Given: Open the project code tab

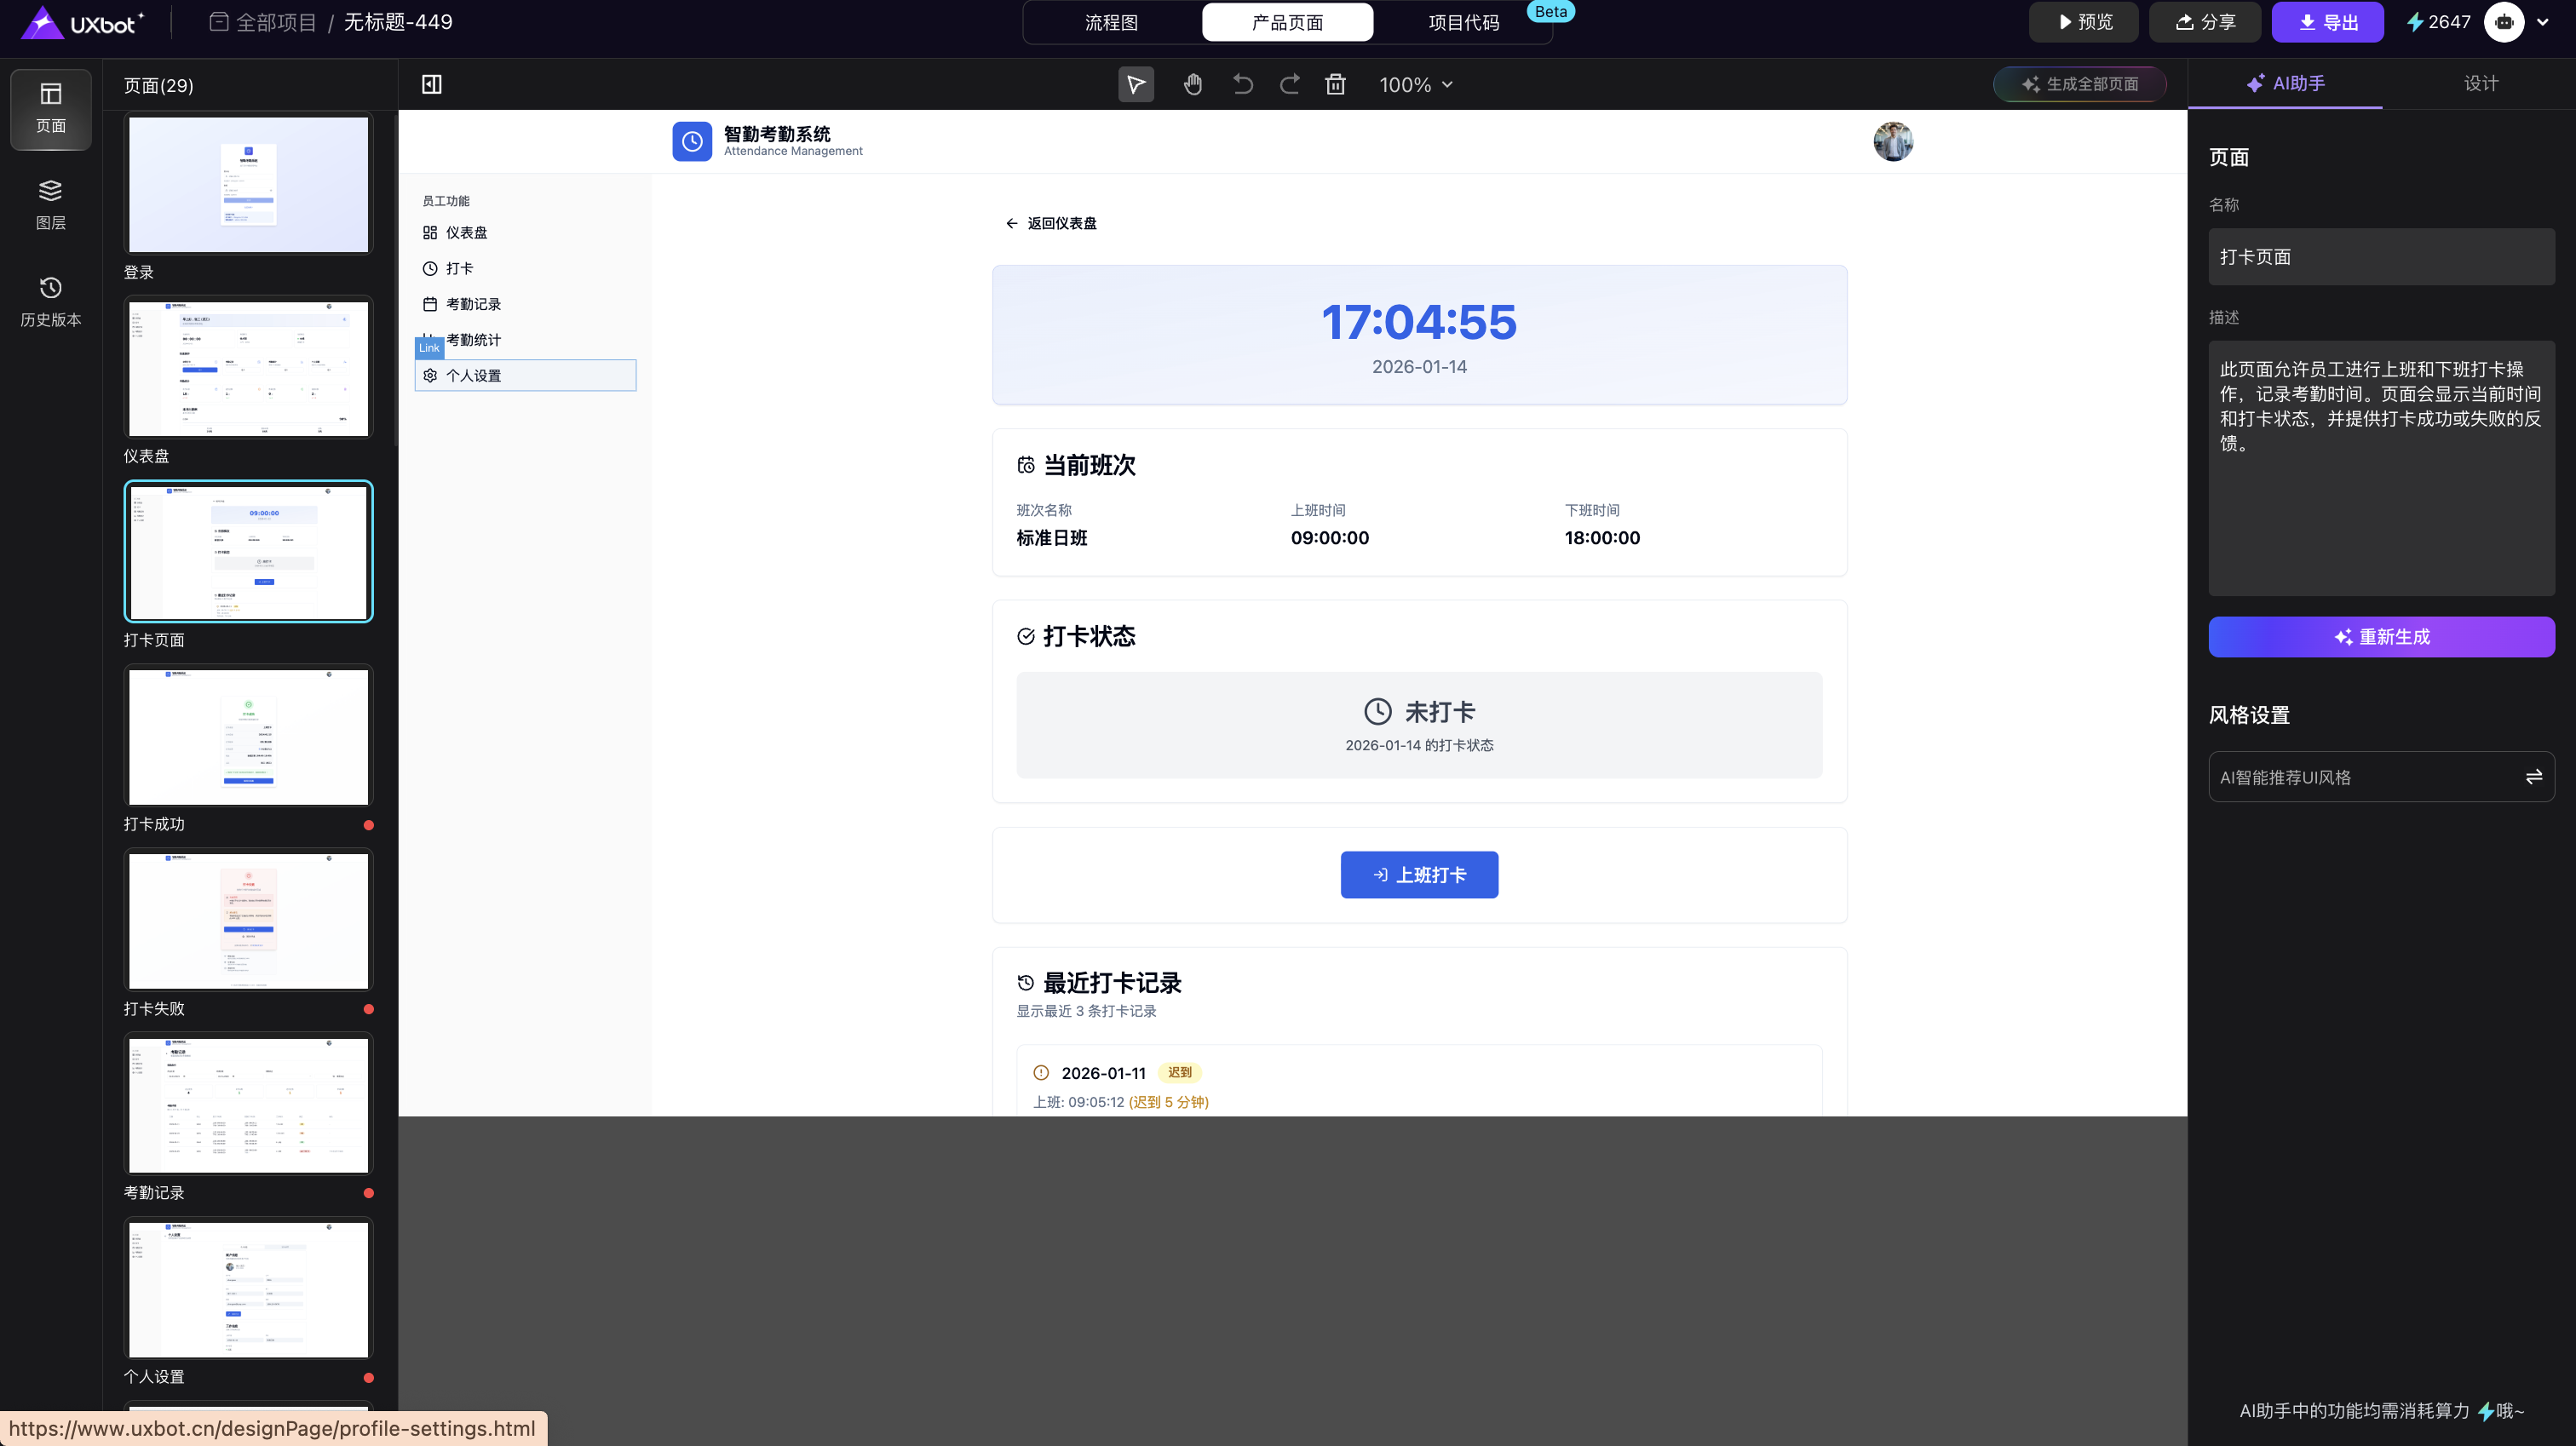Looking at the screenshot, I should [1463, 22].
